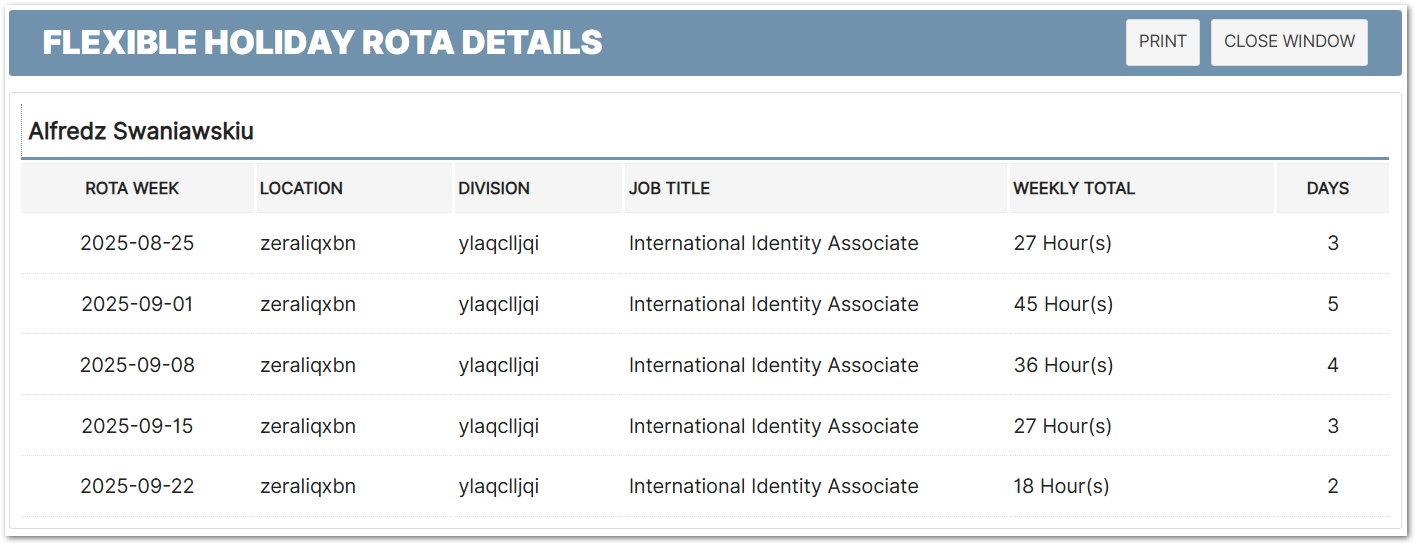The width and height of the screenshot is (1418, 545).
Task: Click the 45 Hour(s) weekly total cell
Action: (1063, 304)
